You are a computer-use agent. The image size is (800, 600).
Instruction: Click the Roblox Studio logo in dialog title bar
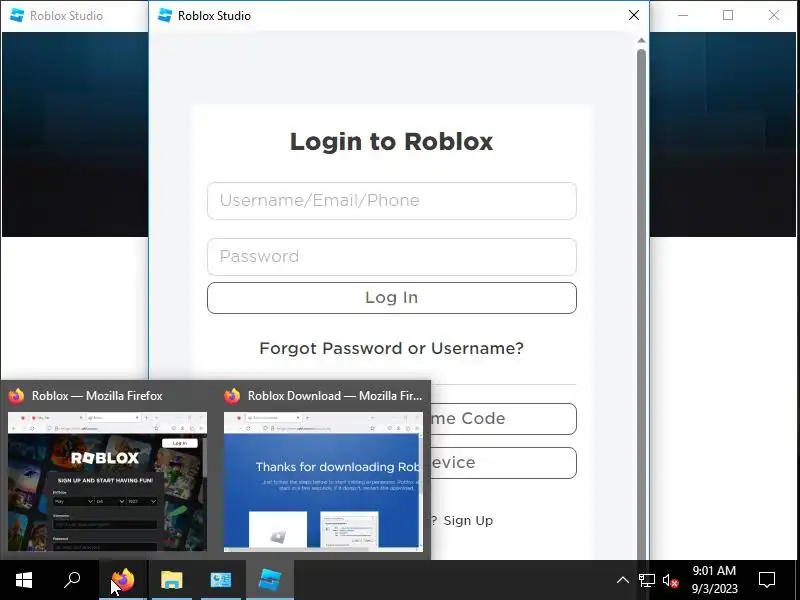click(165, 15)
